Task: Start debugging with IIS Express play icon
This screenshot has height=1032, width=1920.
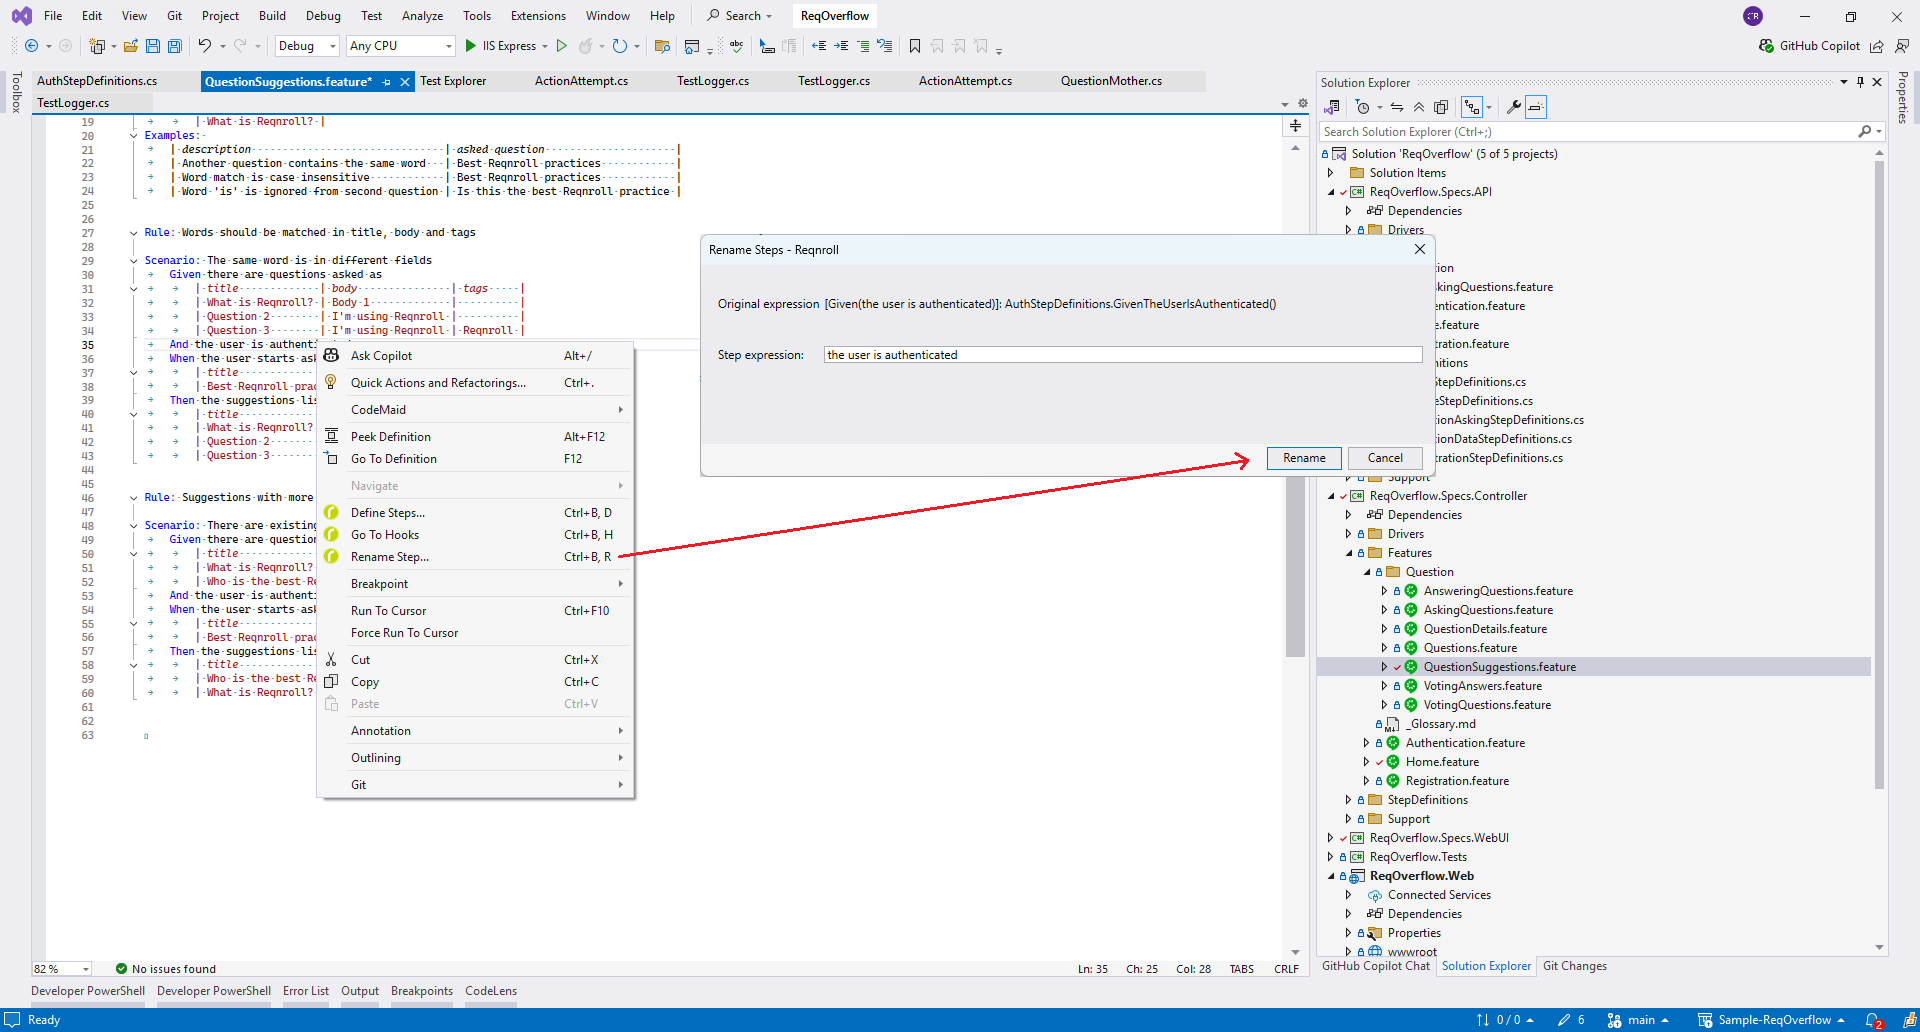Action: coord(470,46)
